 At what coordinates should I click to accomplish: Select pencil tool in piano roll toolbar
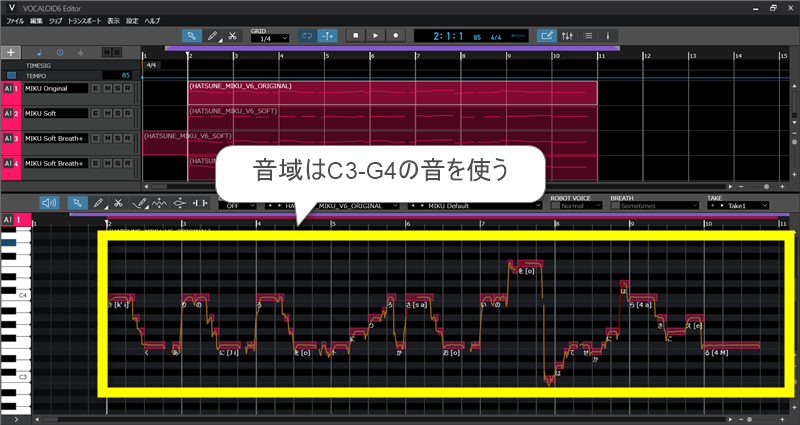click(98, 203)
